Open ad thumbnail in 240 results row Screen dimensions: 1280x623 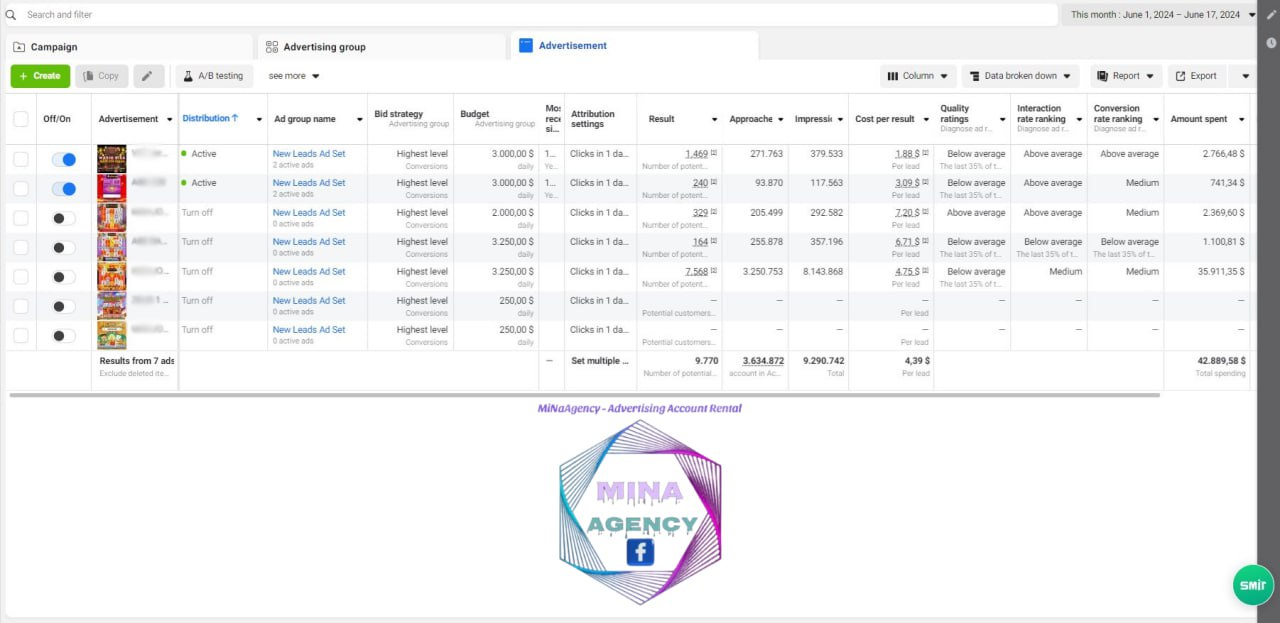[111, 189]
